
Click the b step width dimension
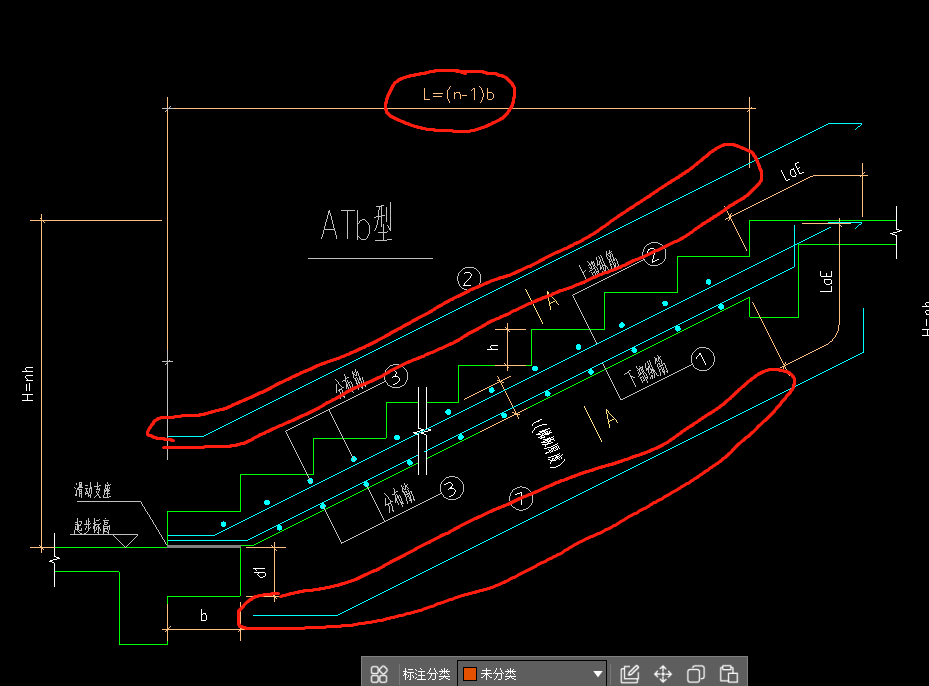coord(204,616)
